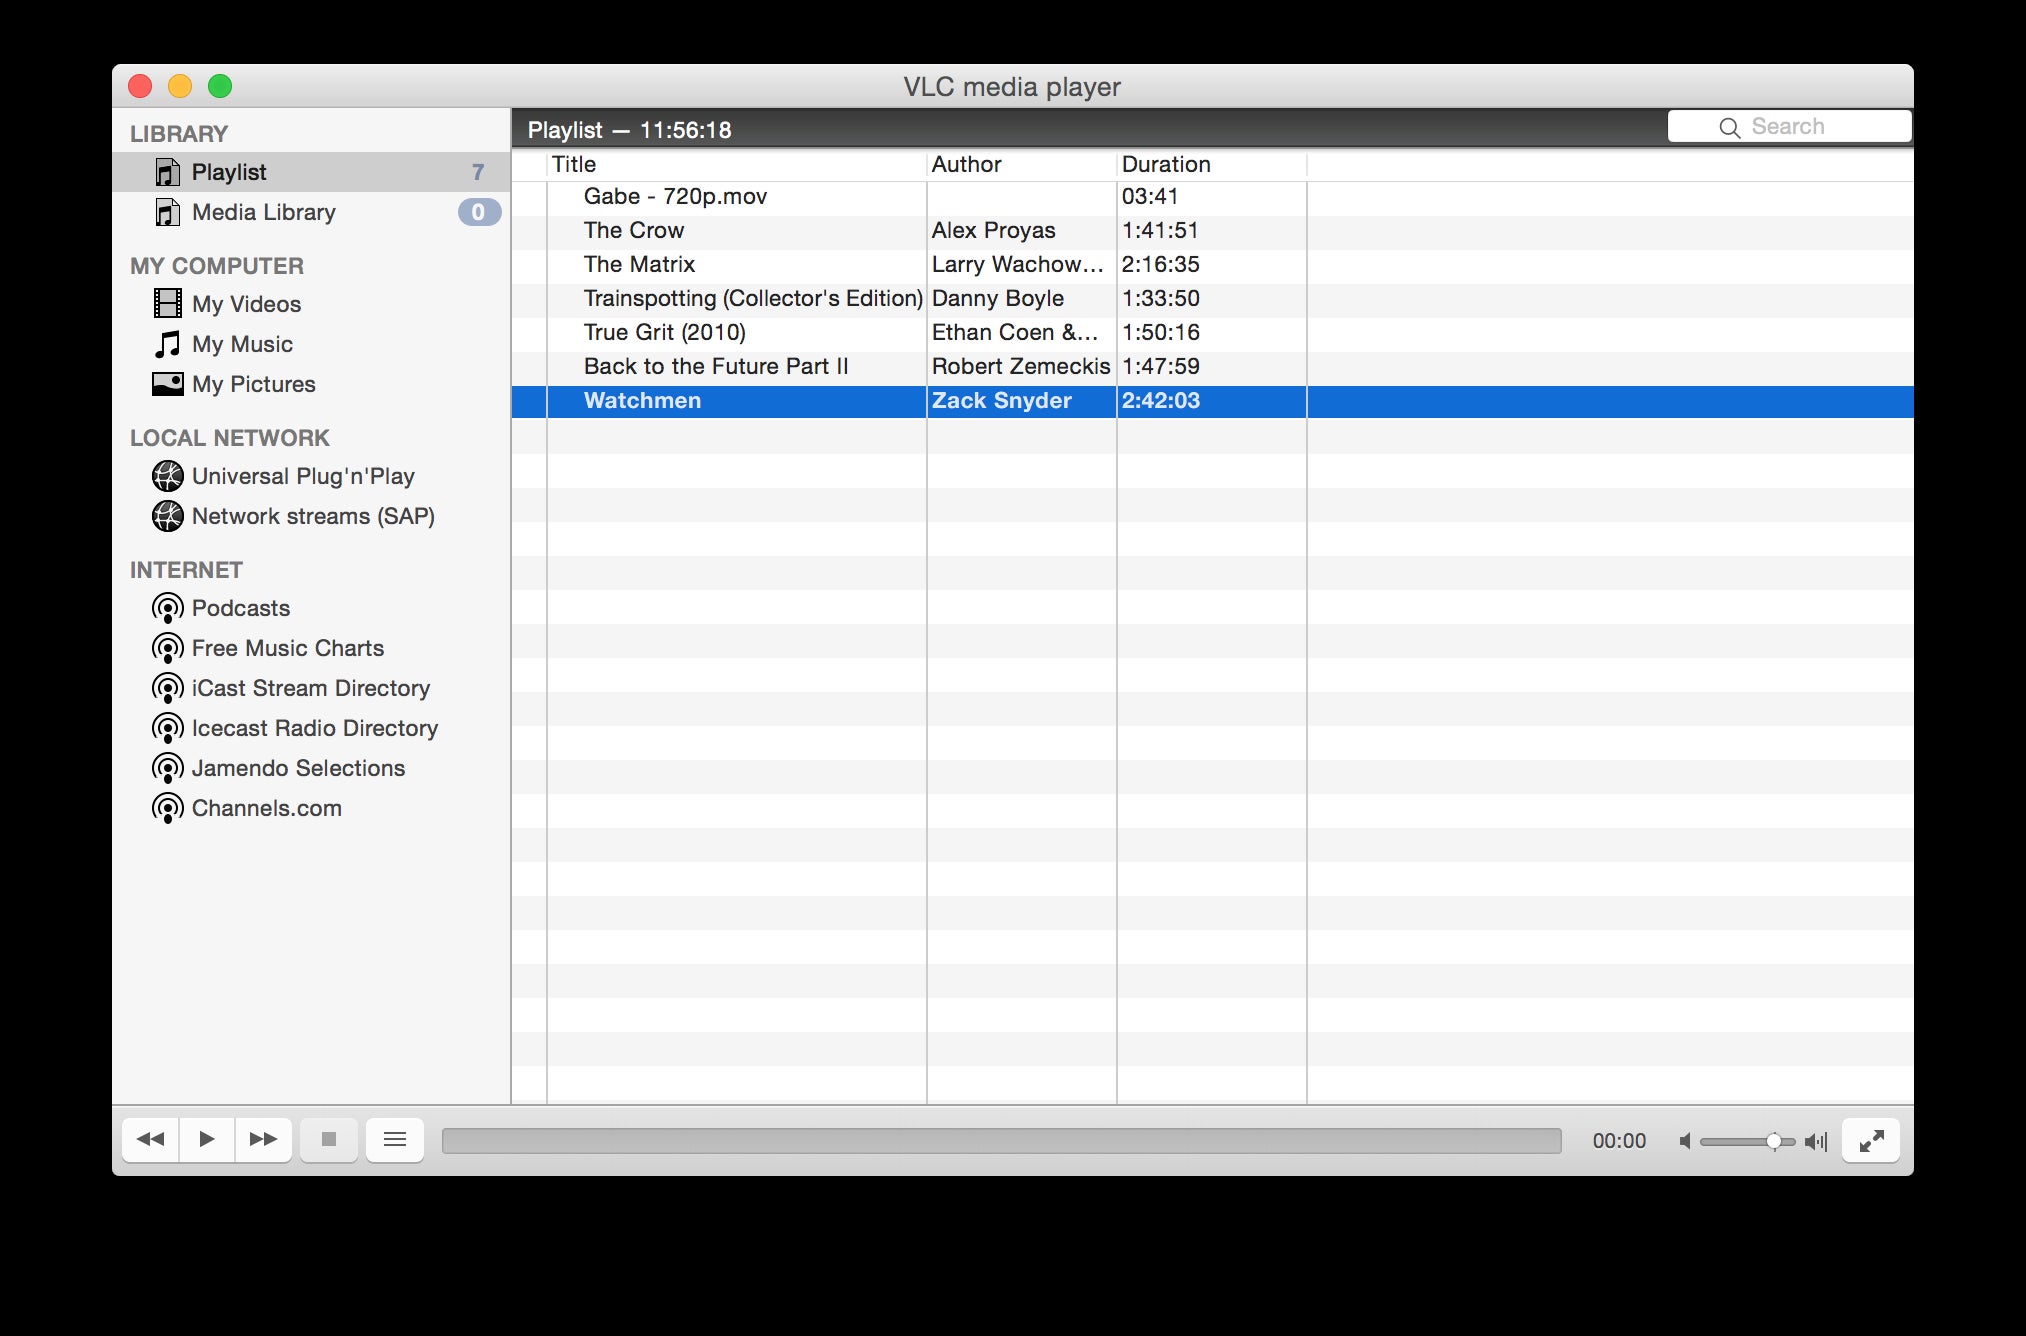
Task: Open Free Music Charts source
Action: click(x=288, y=647)
